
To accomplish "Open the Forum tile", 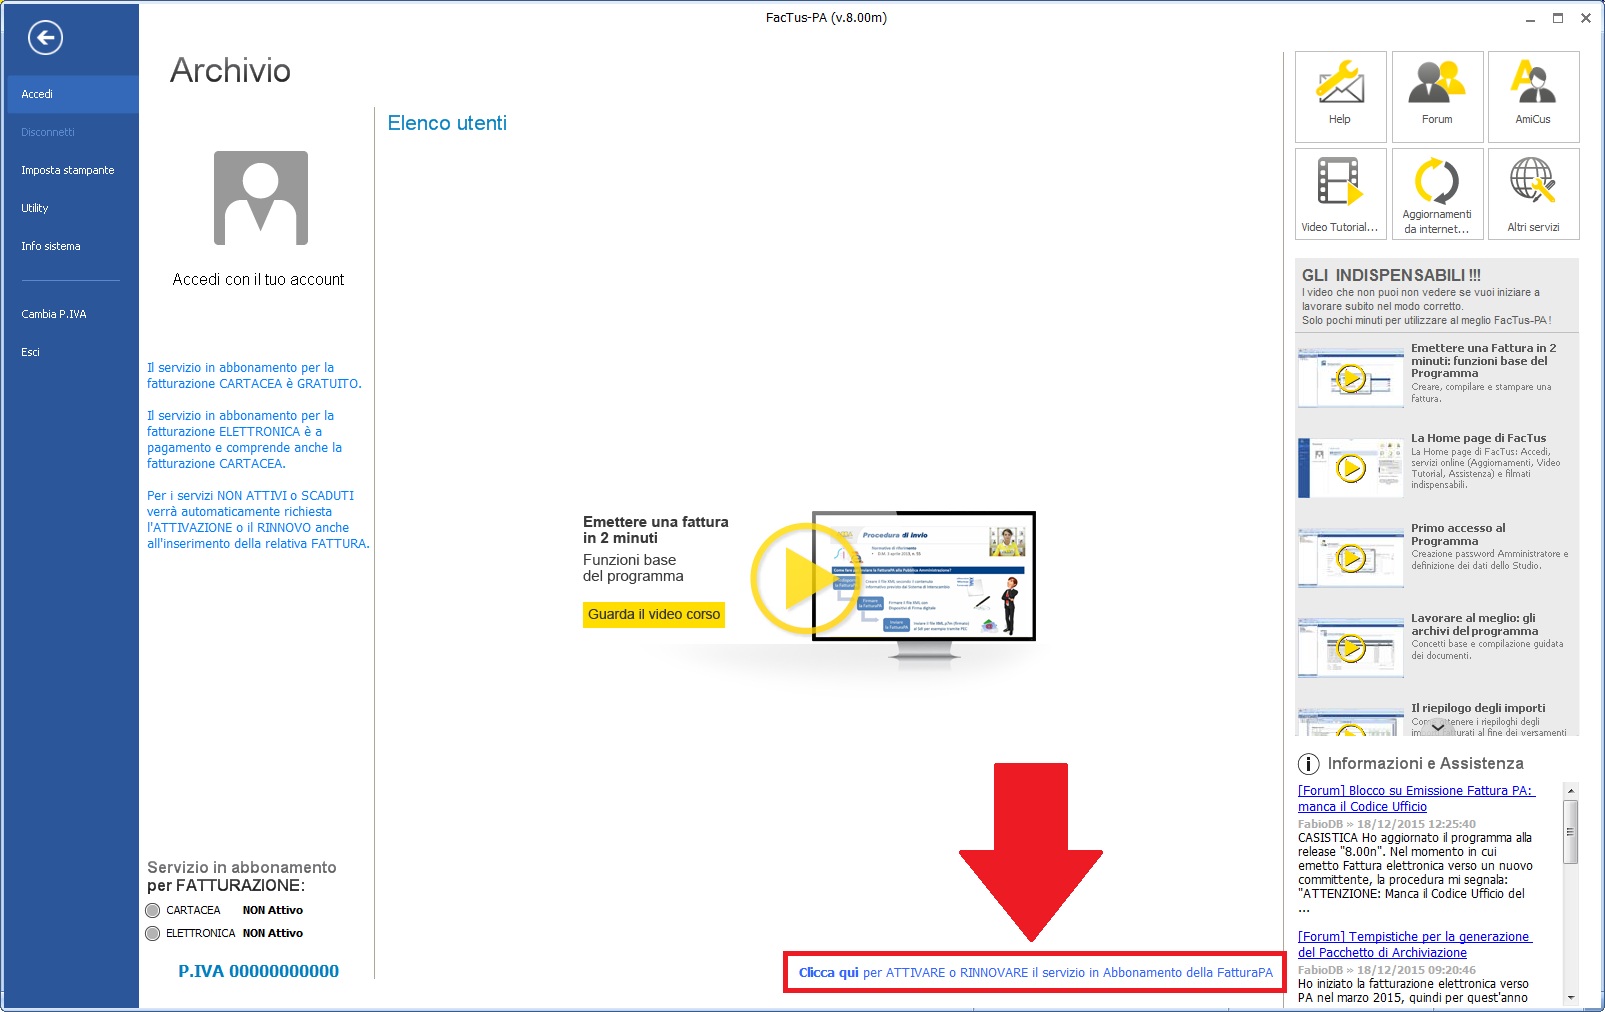I will 1437,96.
